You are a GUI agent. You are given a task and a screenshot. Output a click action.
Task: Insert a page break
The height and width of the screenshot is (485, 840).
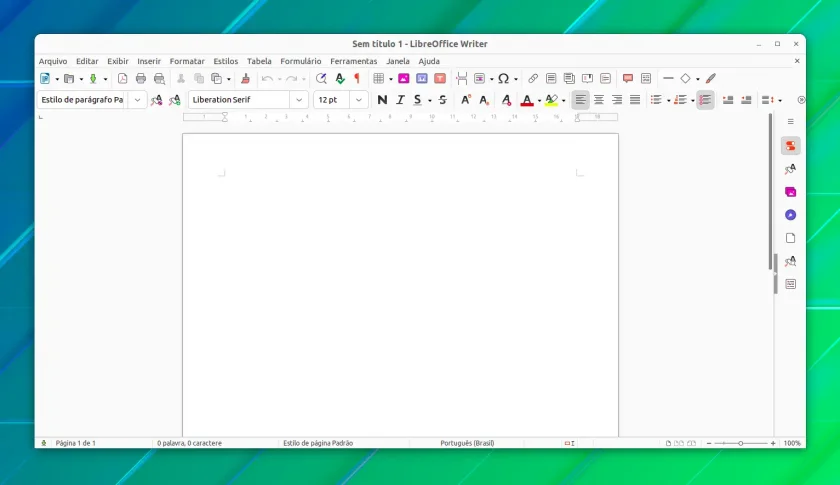461,79
